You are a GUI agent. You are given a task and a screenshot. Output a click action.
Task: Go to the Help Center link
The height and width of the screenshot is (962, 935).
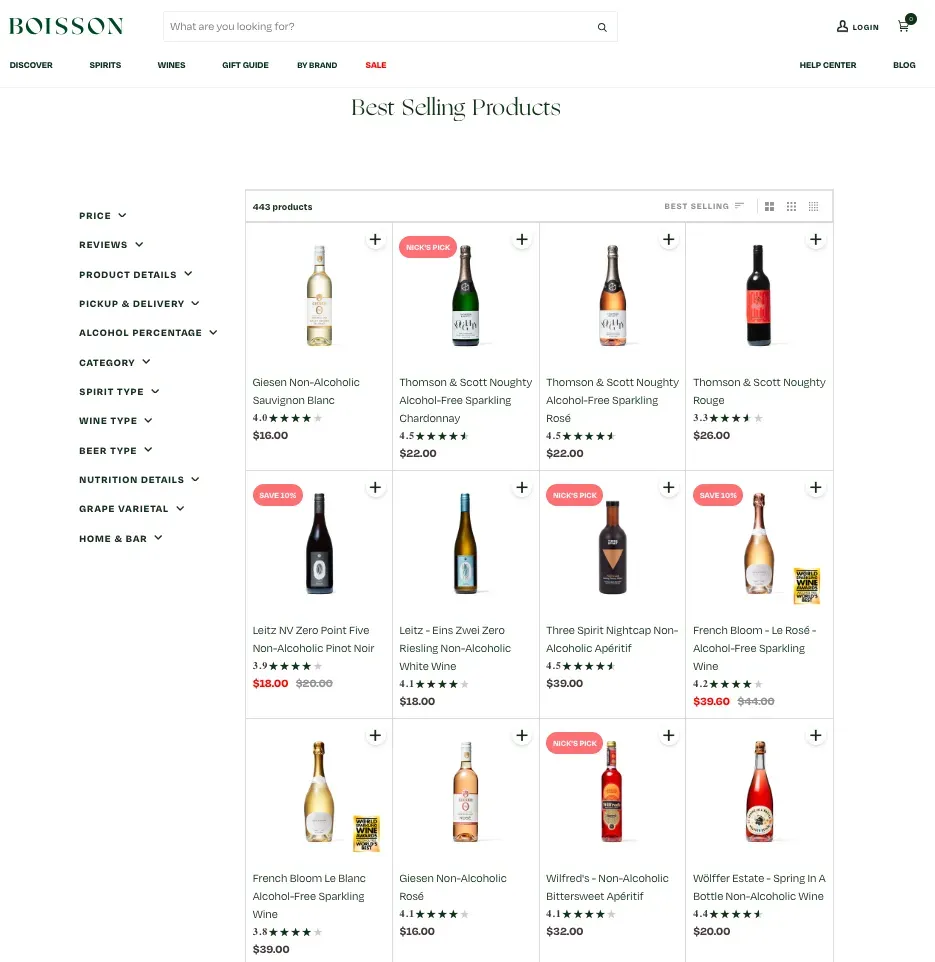click(x=827, y=65)
